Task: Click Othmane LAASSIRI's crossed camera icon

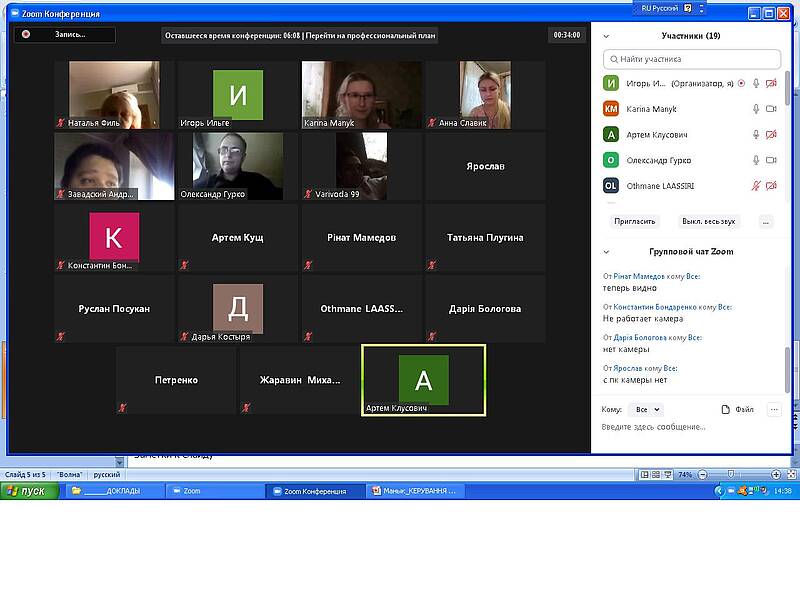Action: [771, 186]
